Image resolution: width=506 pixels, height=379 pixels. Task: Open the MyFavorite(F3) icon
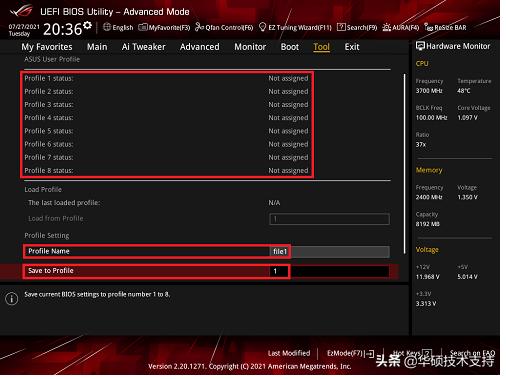[x=143, y=27]
